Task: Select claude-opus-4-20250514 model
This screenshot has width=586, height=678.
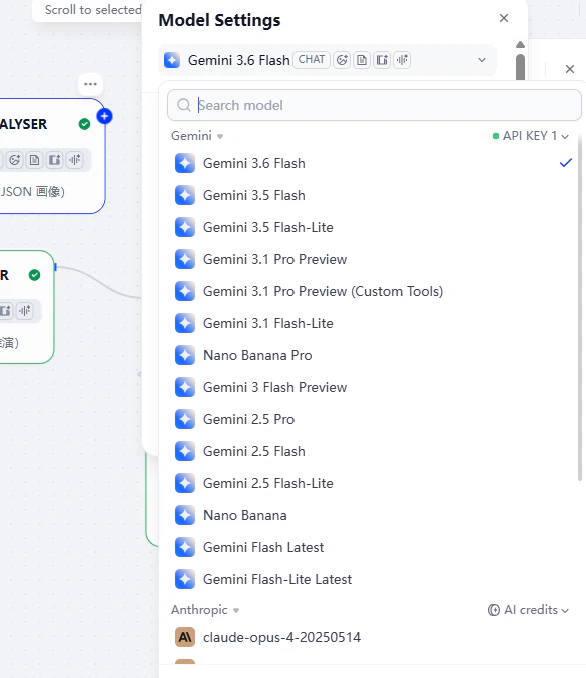Action: [372, 637]
